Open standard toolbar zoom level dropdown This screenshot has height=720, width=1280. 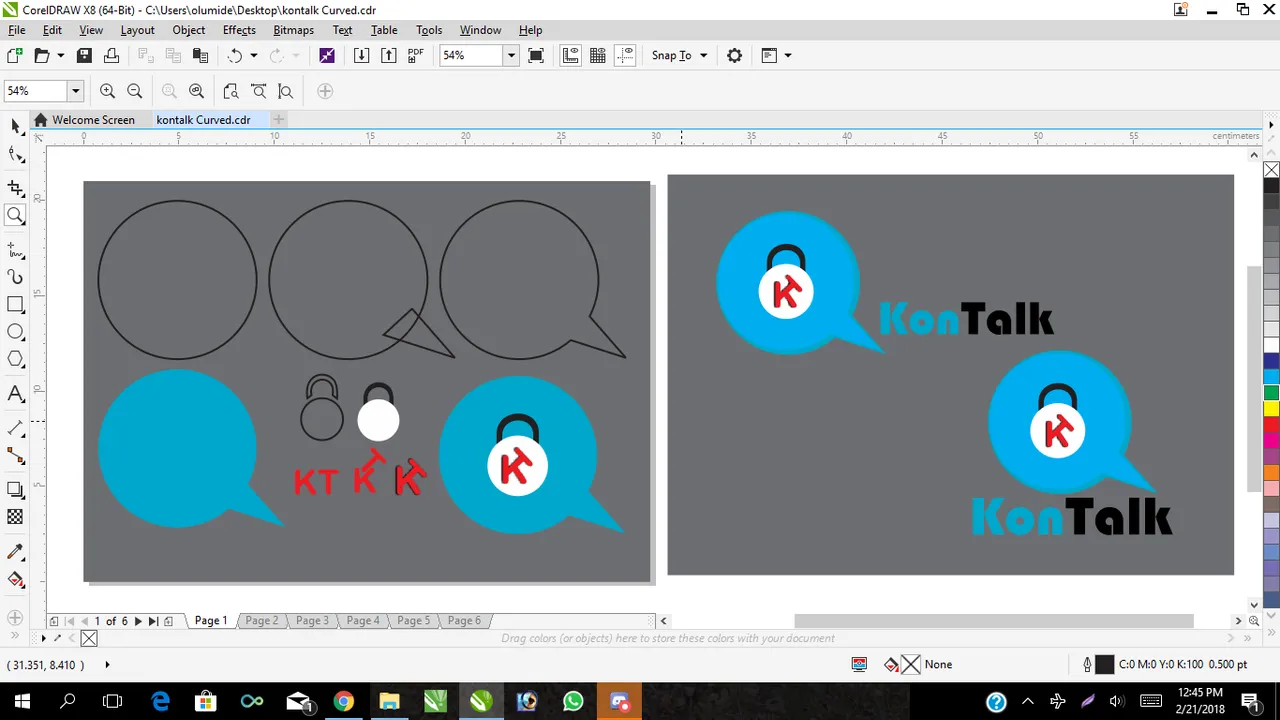coord(511,56)
